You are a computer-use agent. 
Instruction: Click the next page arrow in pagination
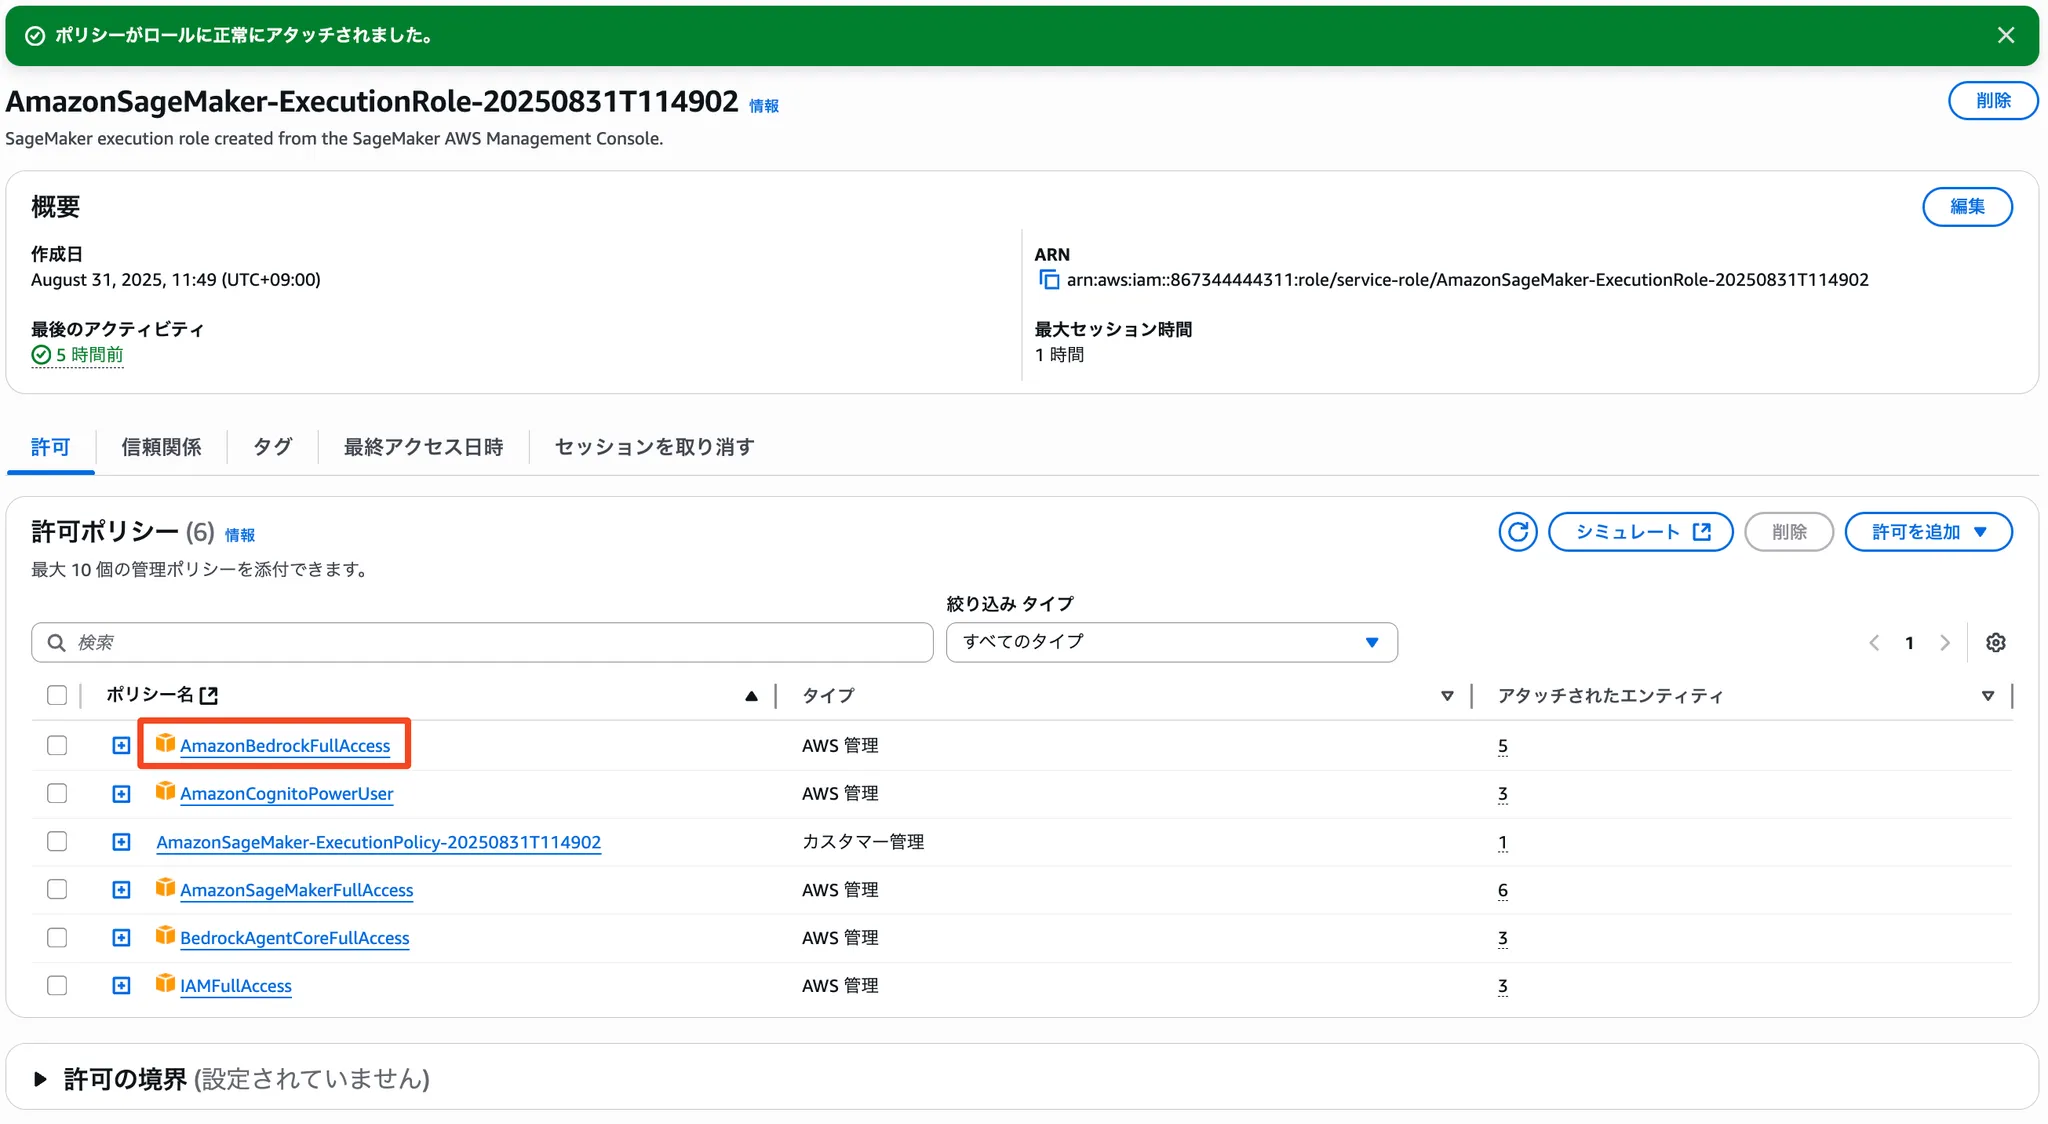[1944, 643]
